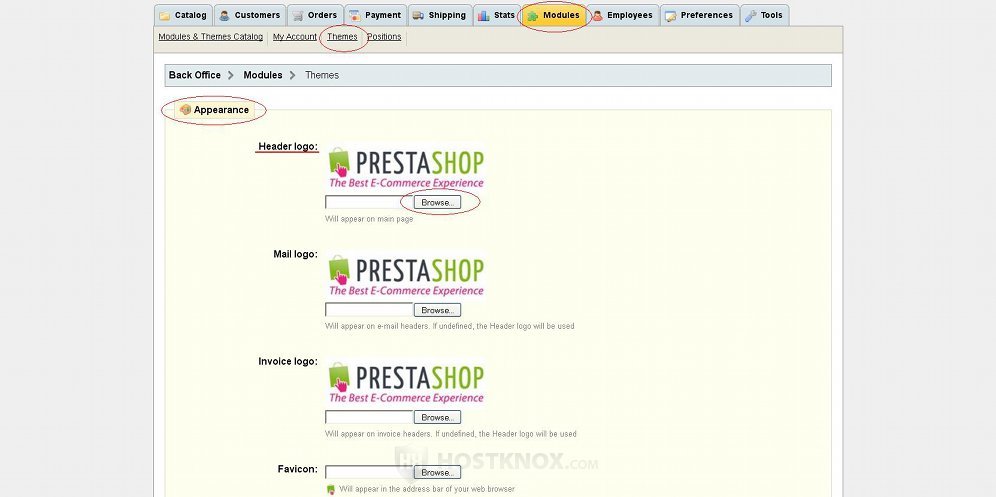Open the Customers tab
The image size is (996, 497).
click(x=250, y=15)
